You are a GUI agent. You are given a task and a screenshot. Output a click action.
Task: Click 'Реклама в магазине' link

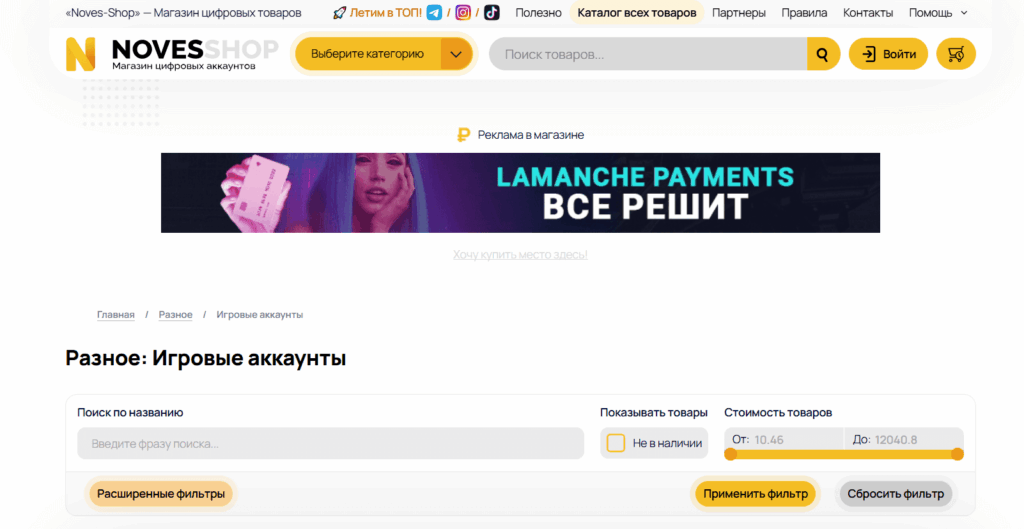click(531, 135)
